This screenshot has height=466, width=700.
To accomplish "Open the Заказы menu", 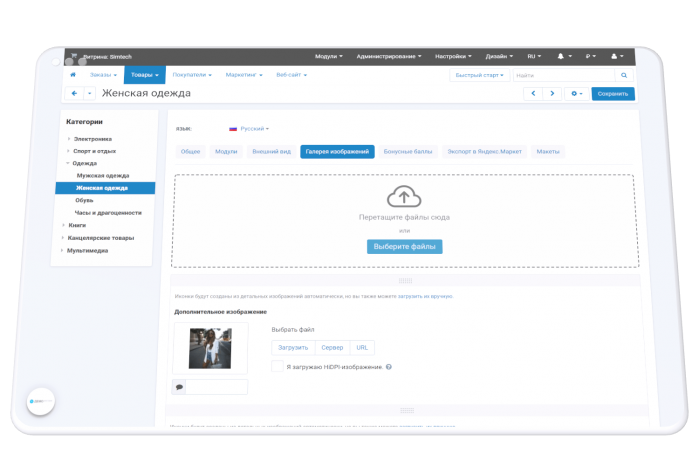I will (x=103, y=75).
